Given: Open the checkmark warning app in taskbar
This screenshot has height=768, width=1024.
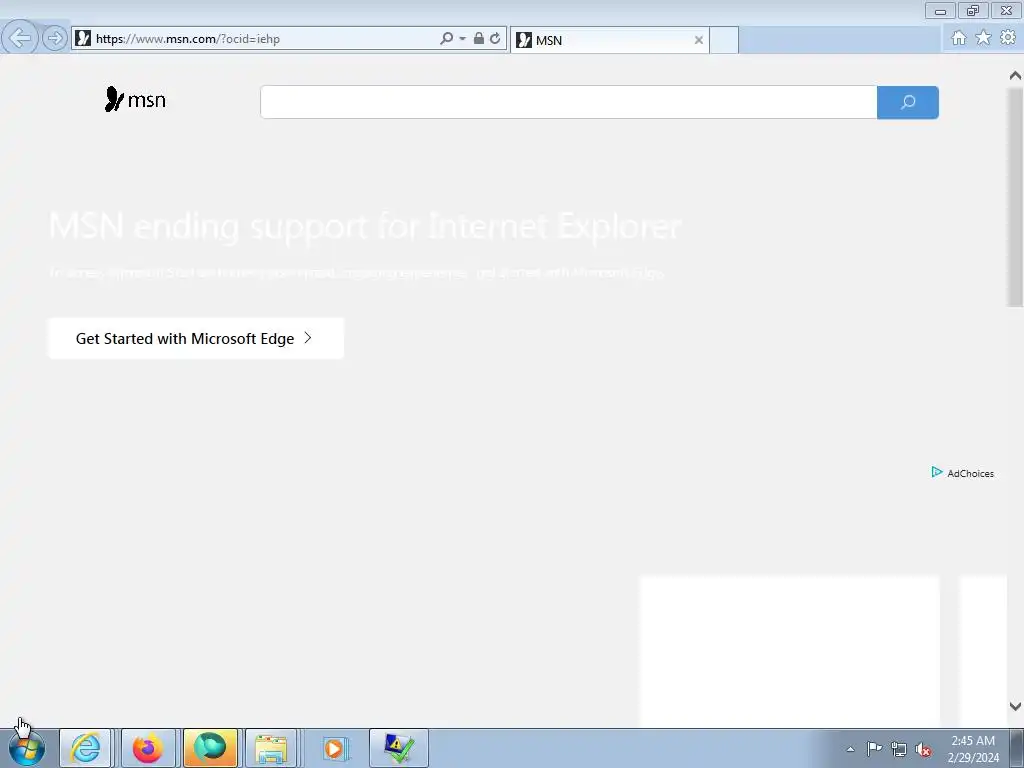Looking at the screenshot, I should coord(398,748).
